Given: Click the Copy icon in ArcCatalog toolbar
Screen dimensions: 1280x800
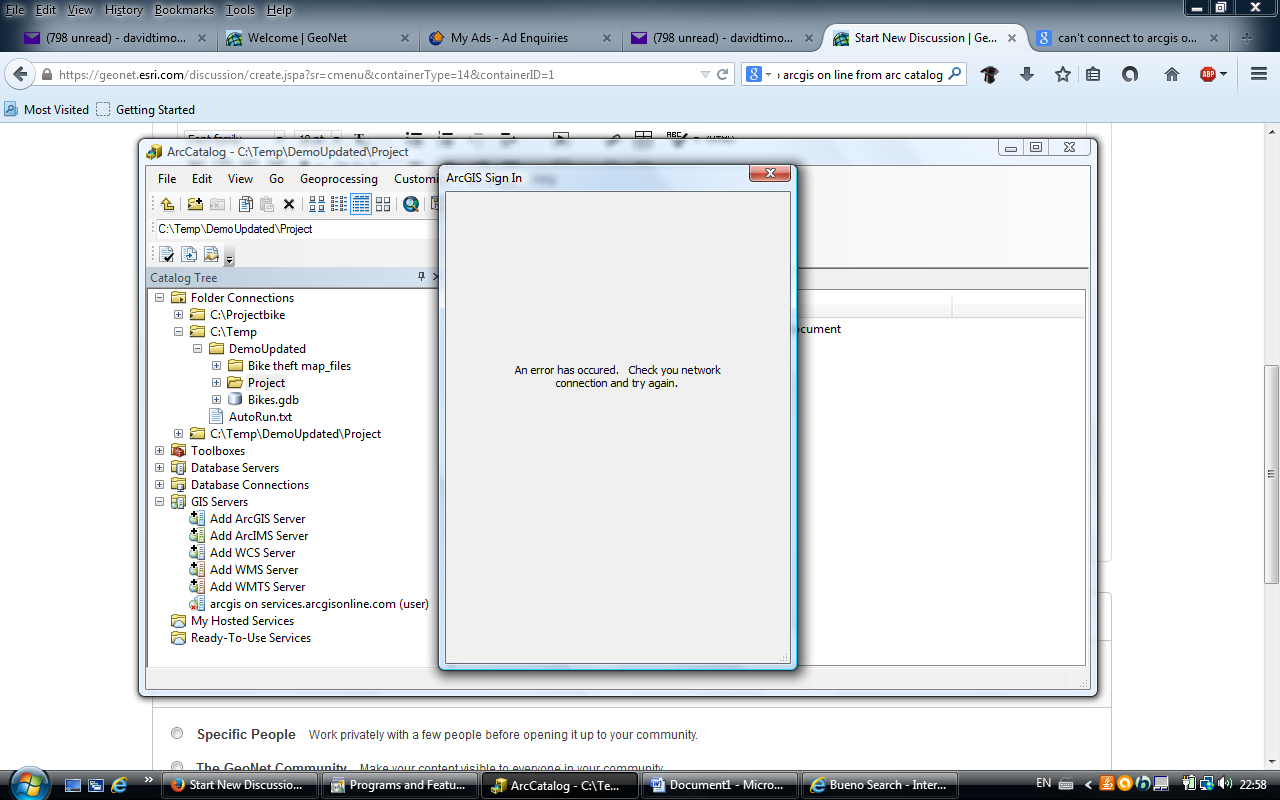Looking at the screenshot, I should (245, 204).
